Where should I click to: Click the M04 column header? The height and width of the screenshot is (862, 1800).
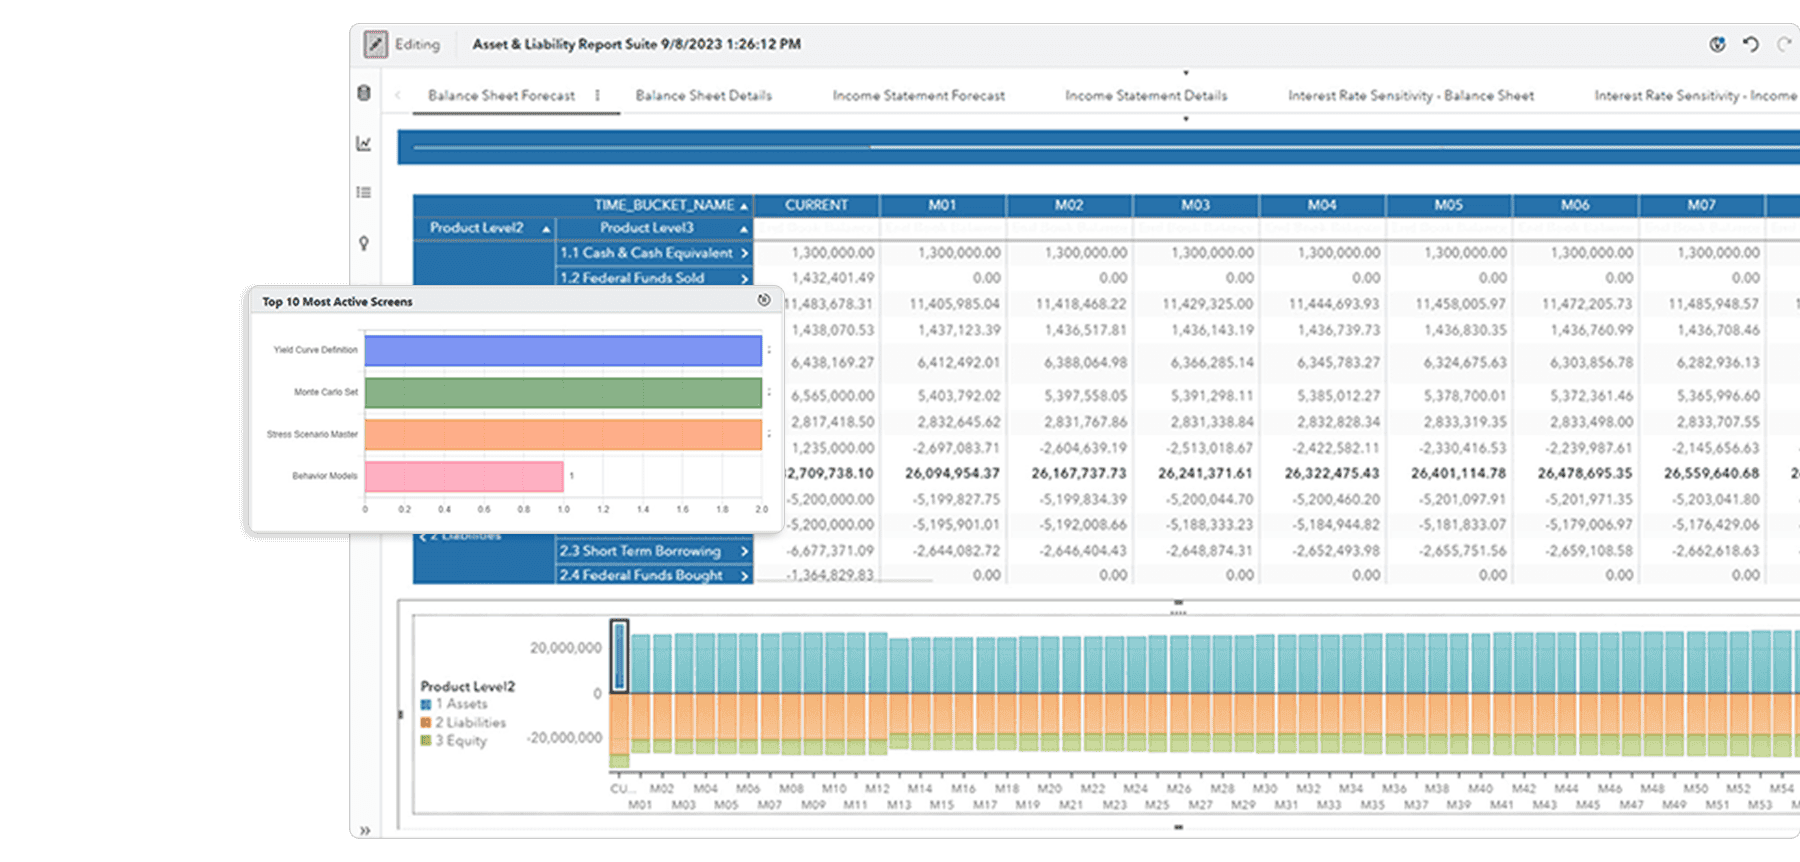click(x=1322, y=205)
